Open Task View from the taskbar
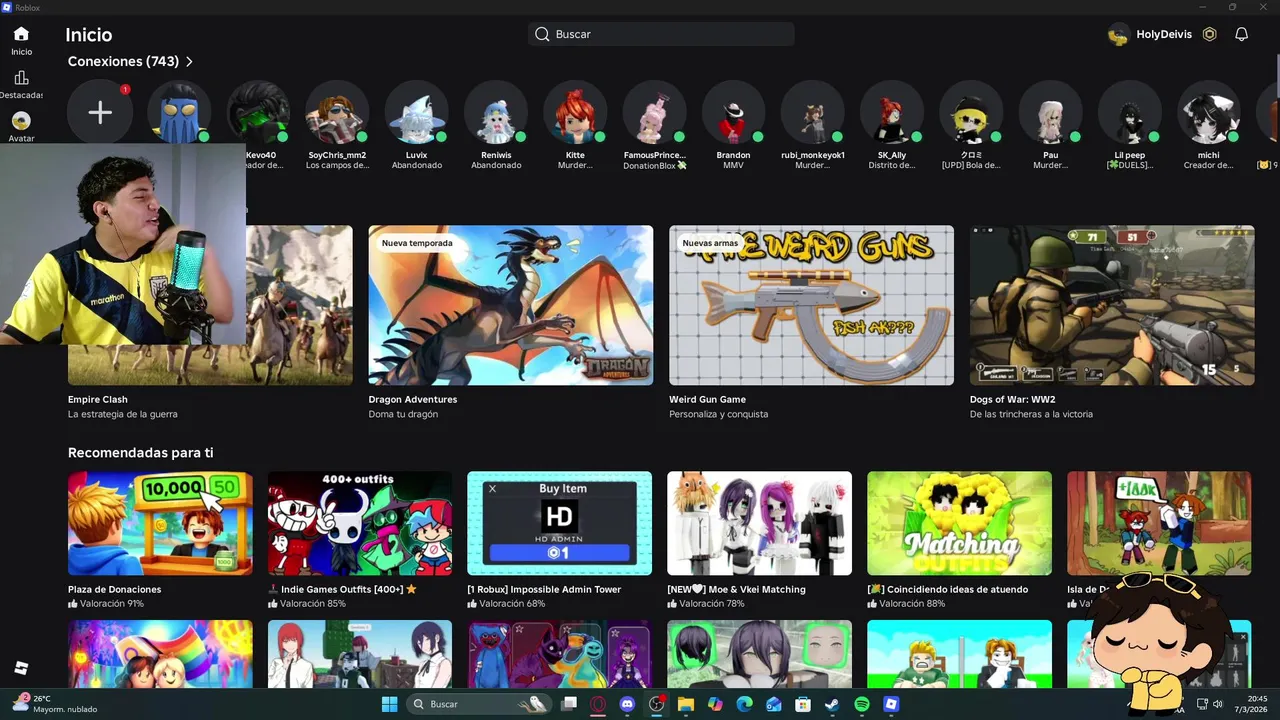1280x720 pixels. pyautogui.click(x=569, y=704)
